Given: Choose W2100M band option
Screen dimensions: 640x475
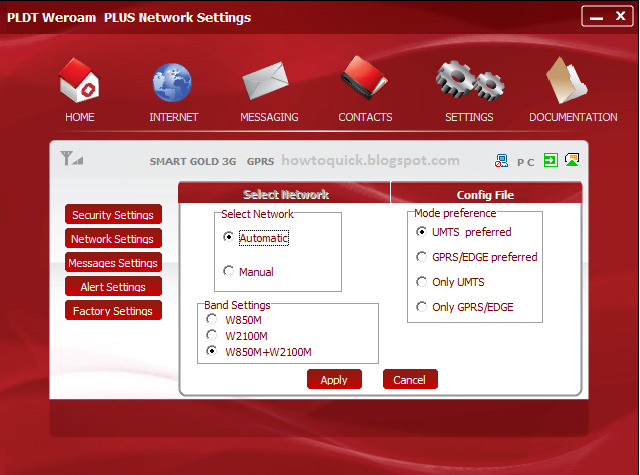Looking at the screenshot, I should [211, 335].
